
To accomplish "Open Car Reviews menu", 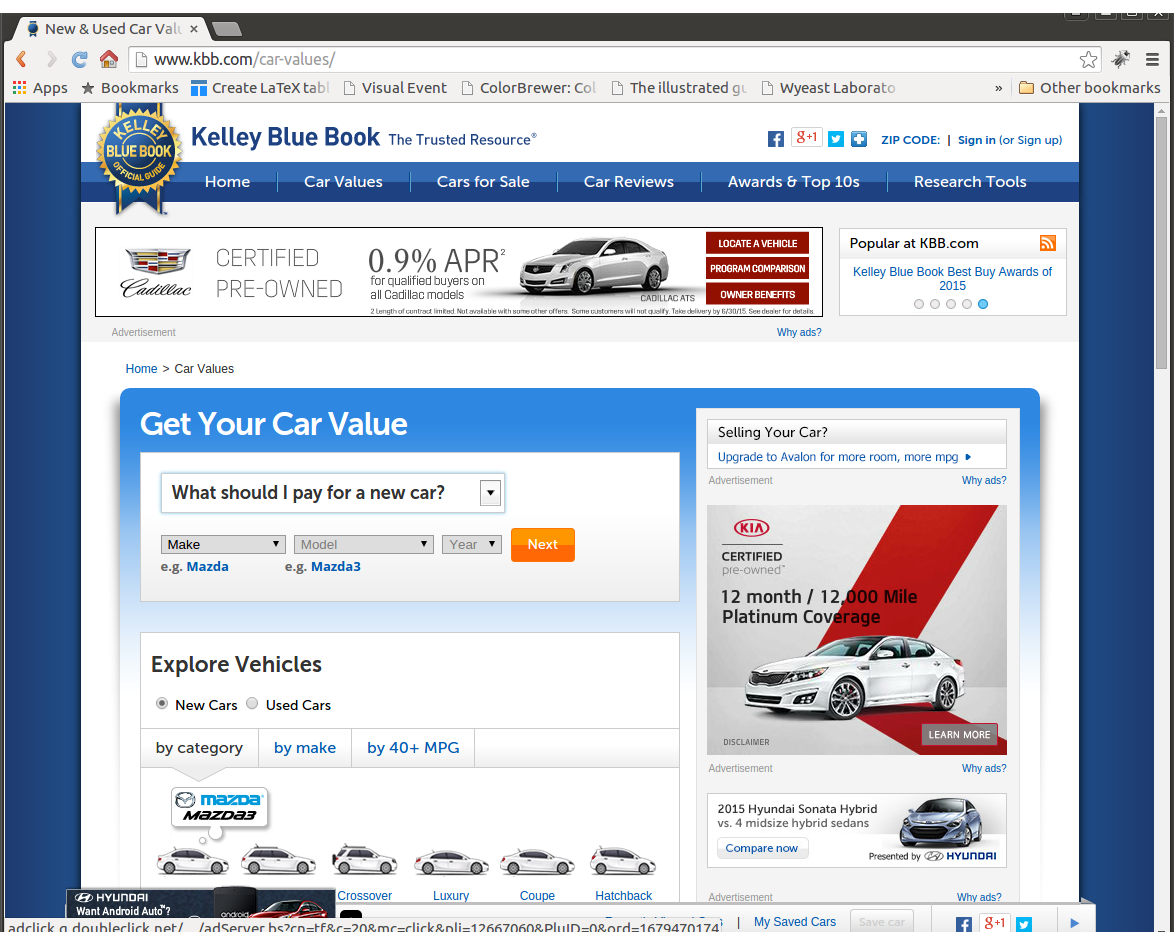I will pos(629,182).
